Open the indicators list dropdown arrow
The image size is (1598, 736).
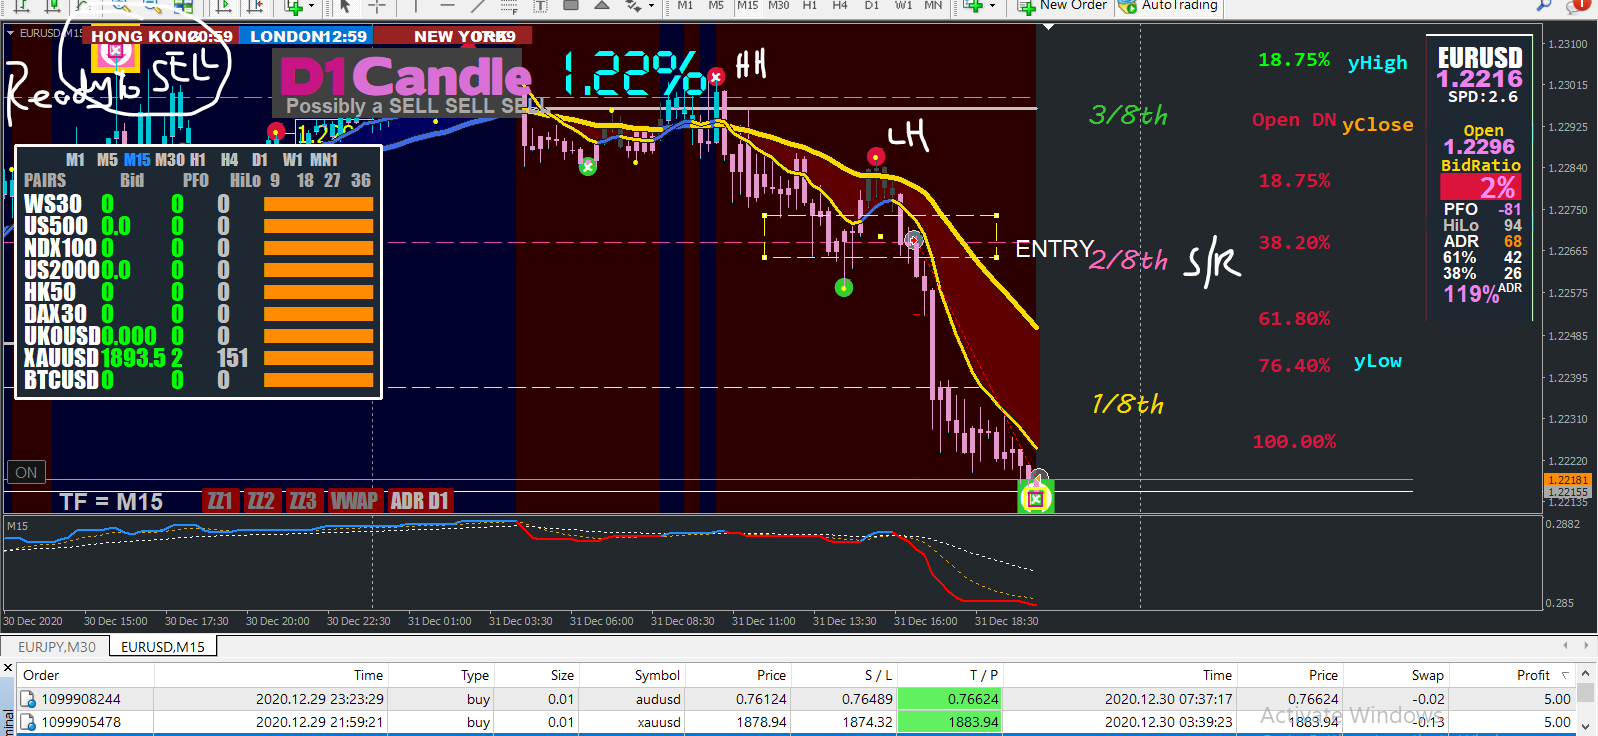(x=311, y=6)
